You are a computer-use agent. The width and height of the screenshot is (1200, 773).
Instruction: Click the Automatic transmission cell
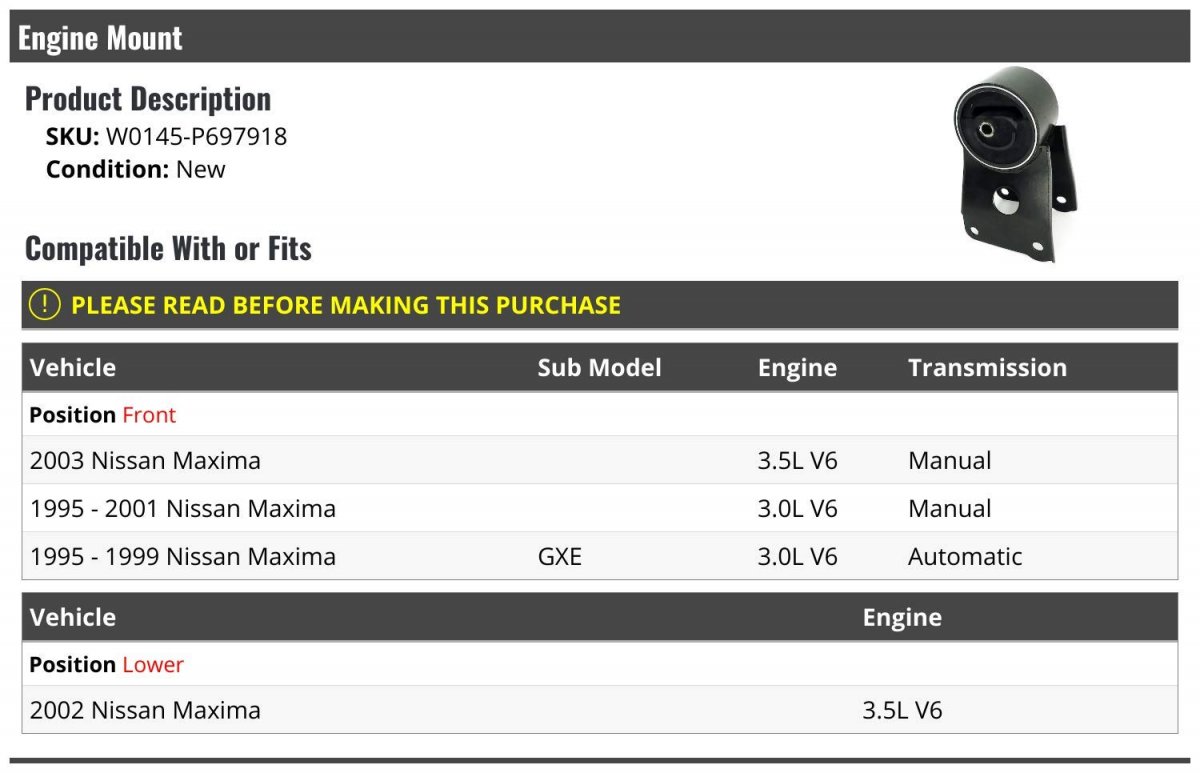tap(965, 557)
